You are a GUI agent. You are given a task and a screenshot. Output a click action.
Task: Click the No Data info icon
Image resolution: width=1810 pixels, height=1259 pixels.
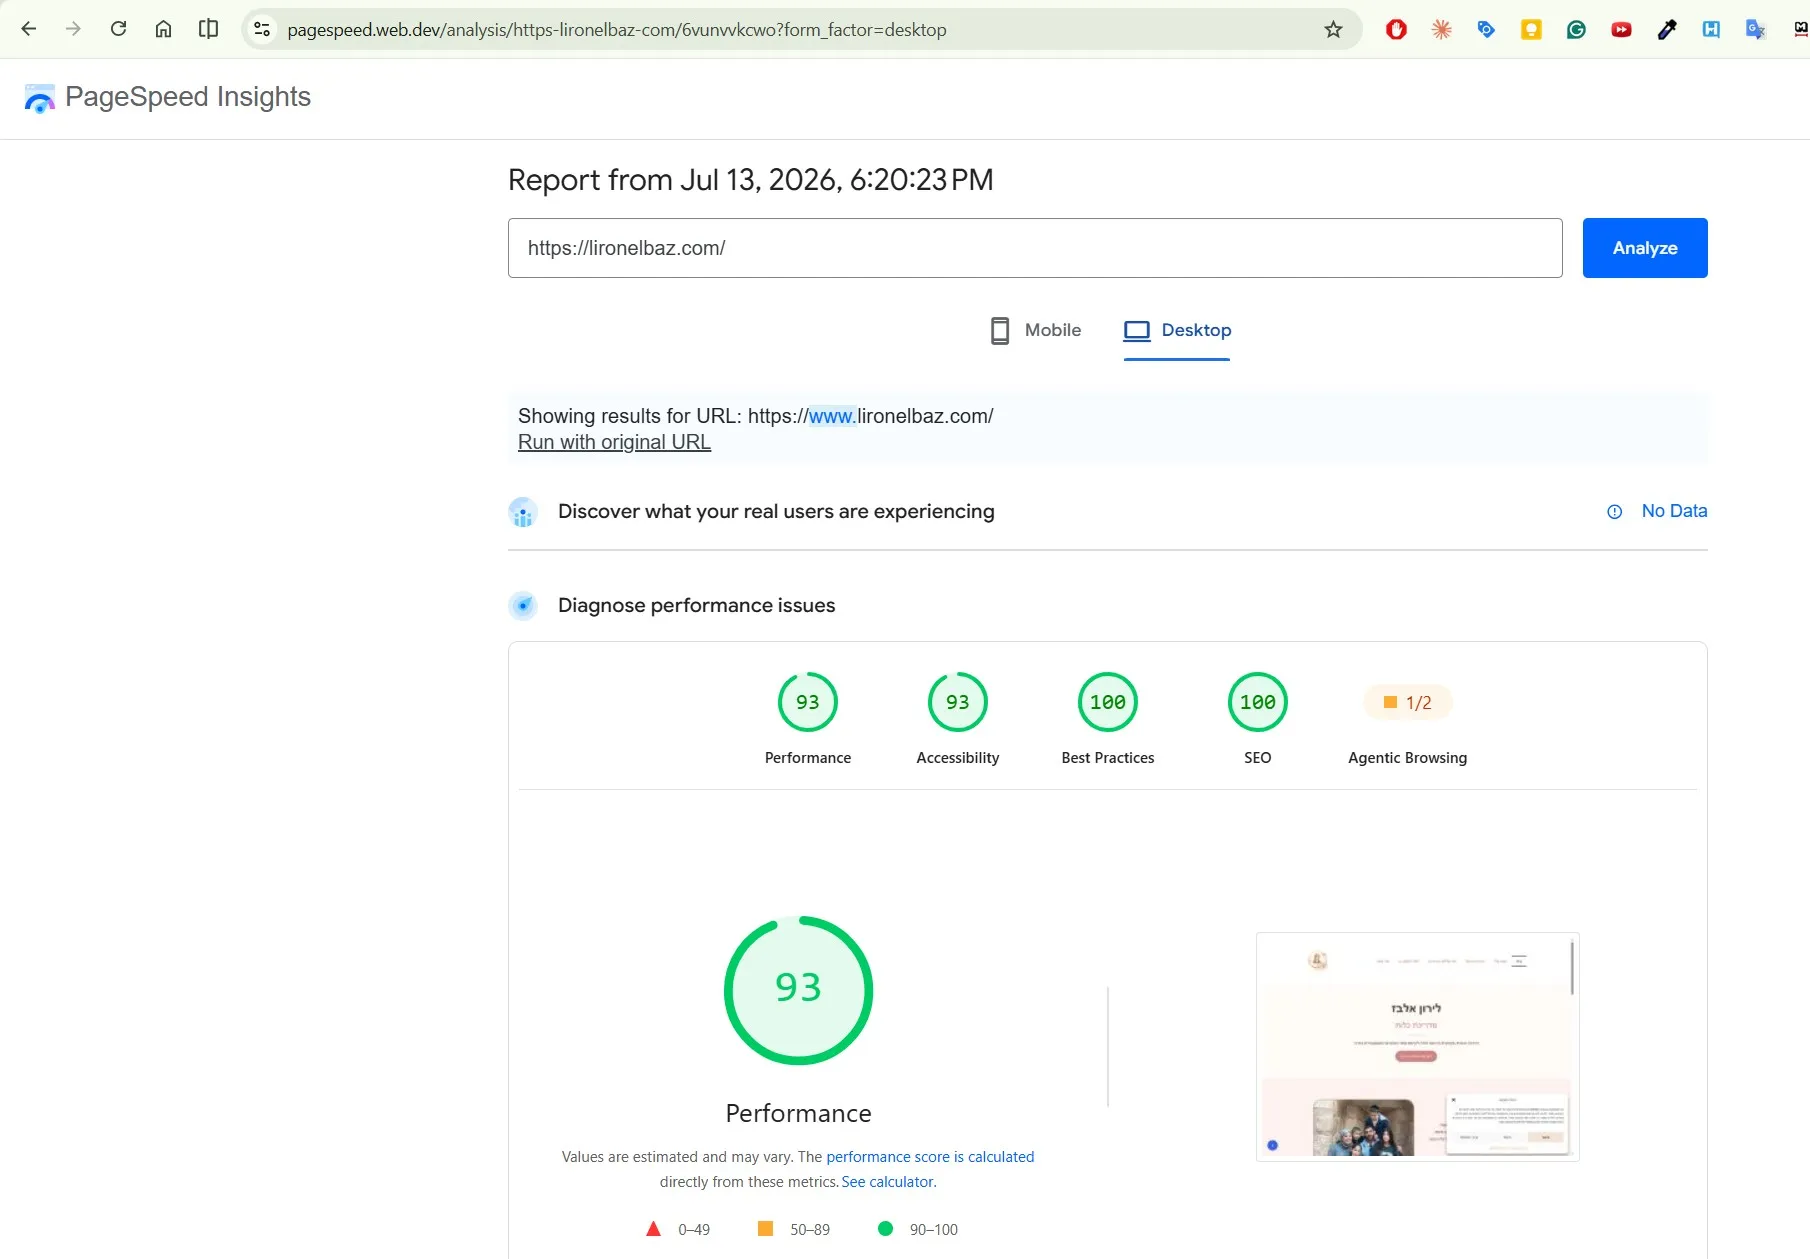[1614, 511]
